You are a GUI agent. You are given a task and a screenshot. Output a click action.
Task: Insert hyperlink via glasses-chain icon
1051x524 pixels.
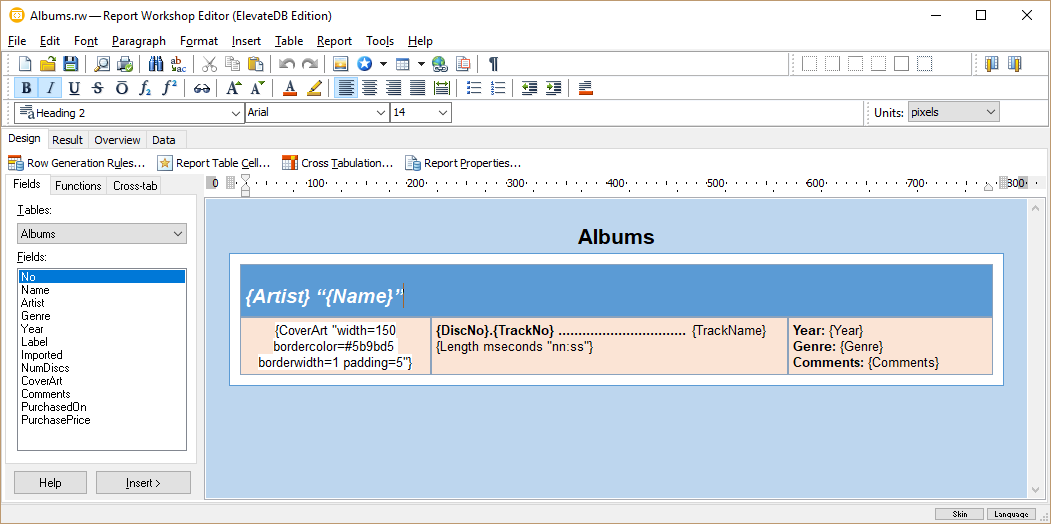(x=202, y=88)
